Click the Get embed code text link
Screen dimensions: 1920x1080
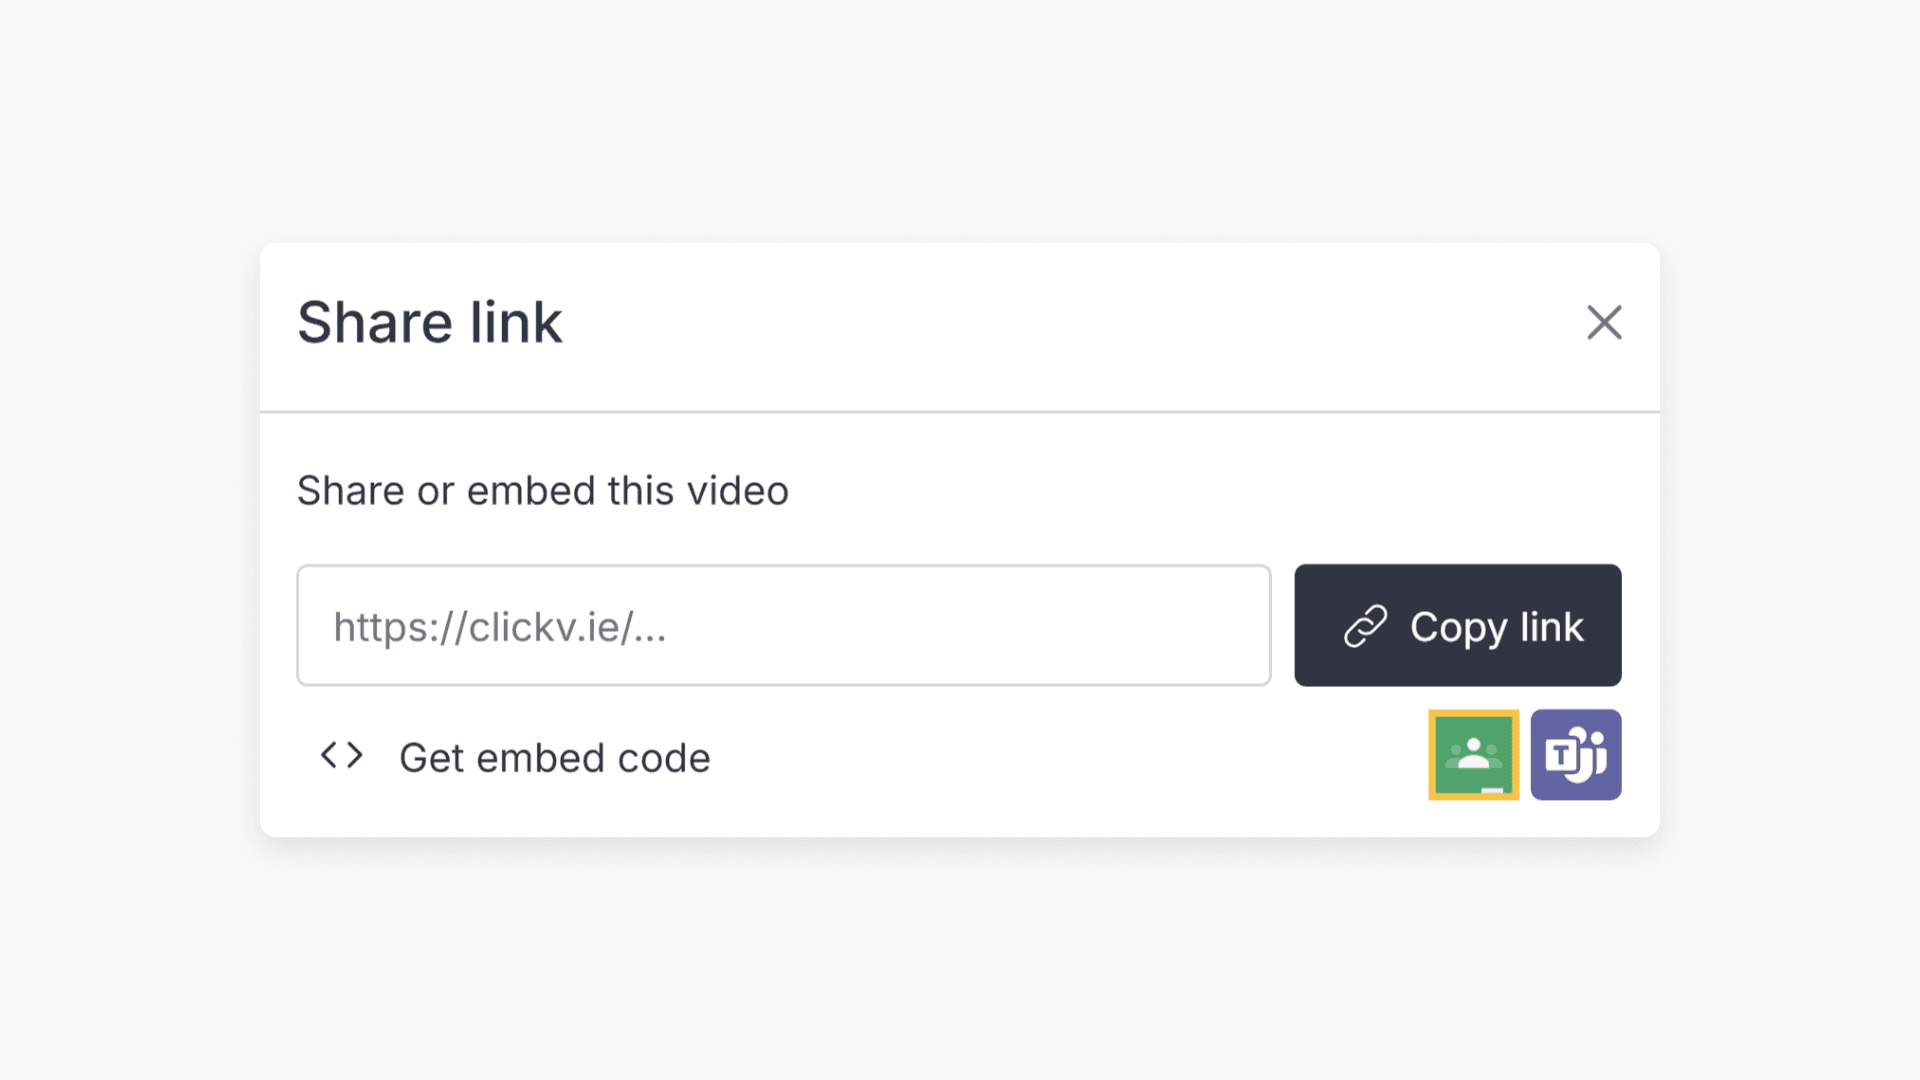pos(554,757)
